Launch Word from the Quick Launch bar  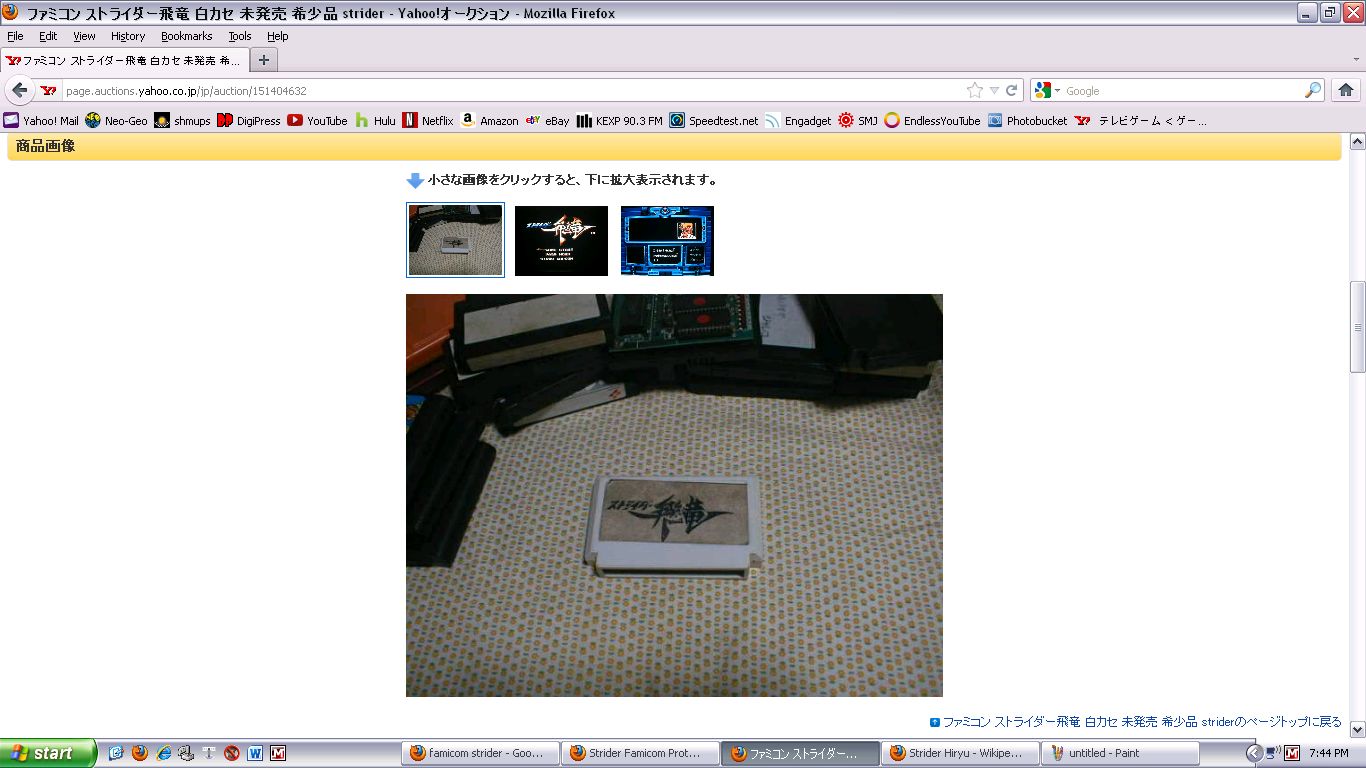tap(255, 753)
